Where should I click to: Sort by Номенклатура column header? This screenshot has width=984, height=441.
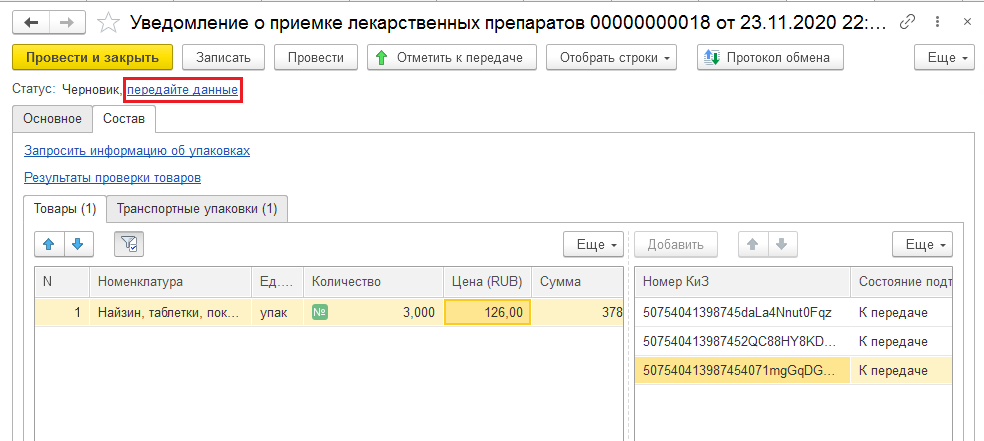(x=171, y=282)
